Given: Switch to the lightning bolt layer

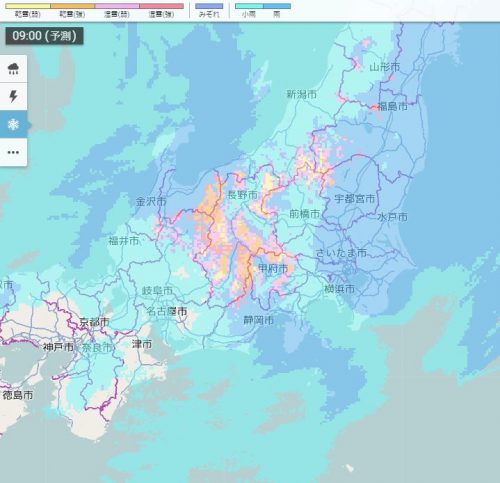Looking at the screenshot, I should click(x=13, y=96).
